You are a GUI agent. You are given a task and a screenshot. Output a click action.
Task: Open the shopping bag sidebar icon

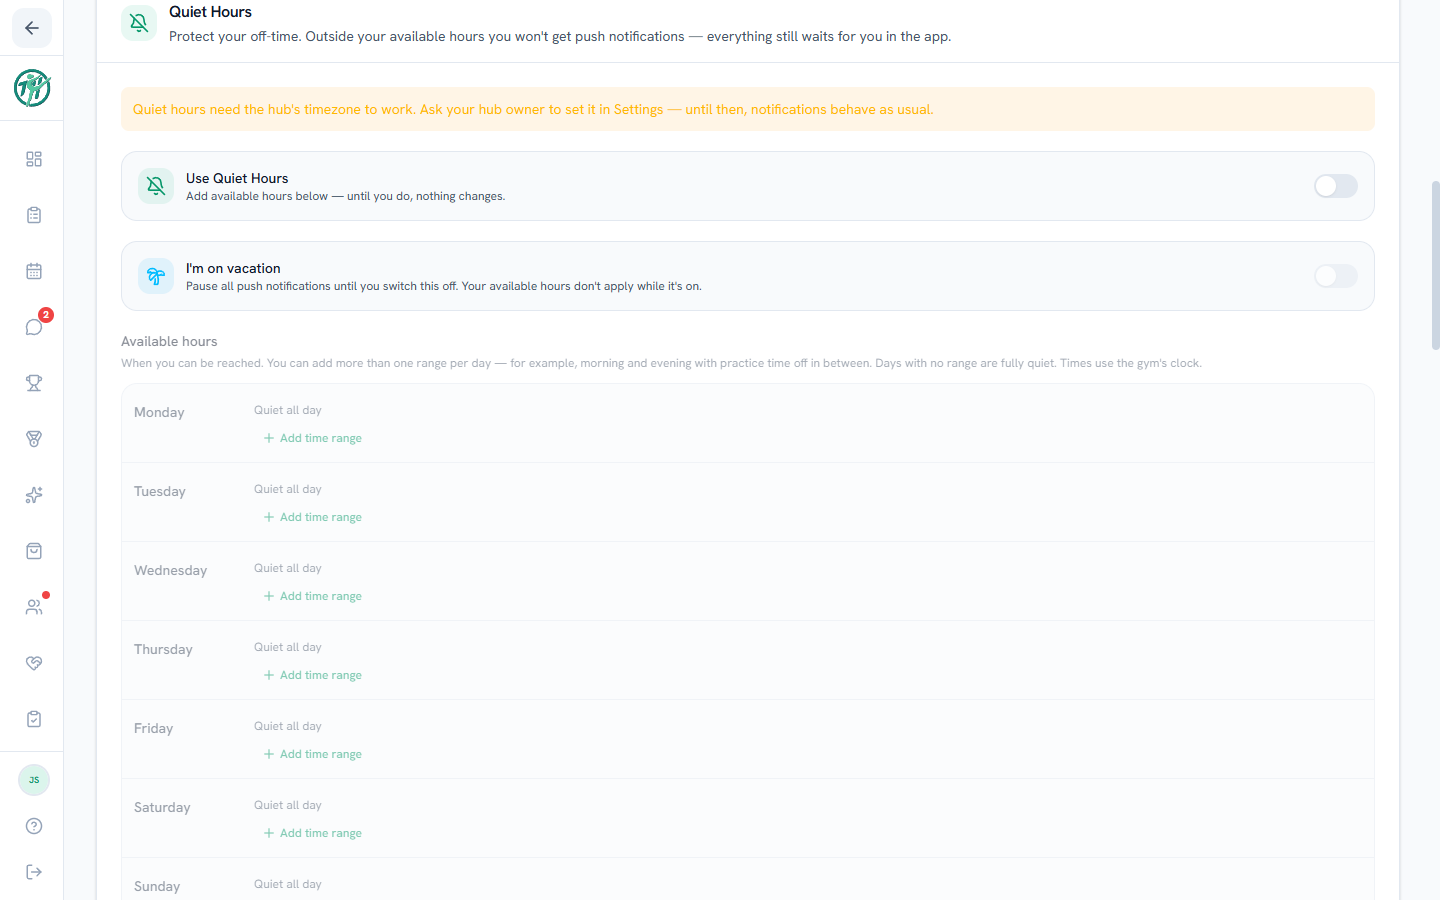point(34,551)
